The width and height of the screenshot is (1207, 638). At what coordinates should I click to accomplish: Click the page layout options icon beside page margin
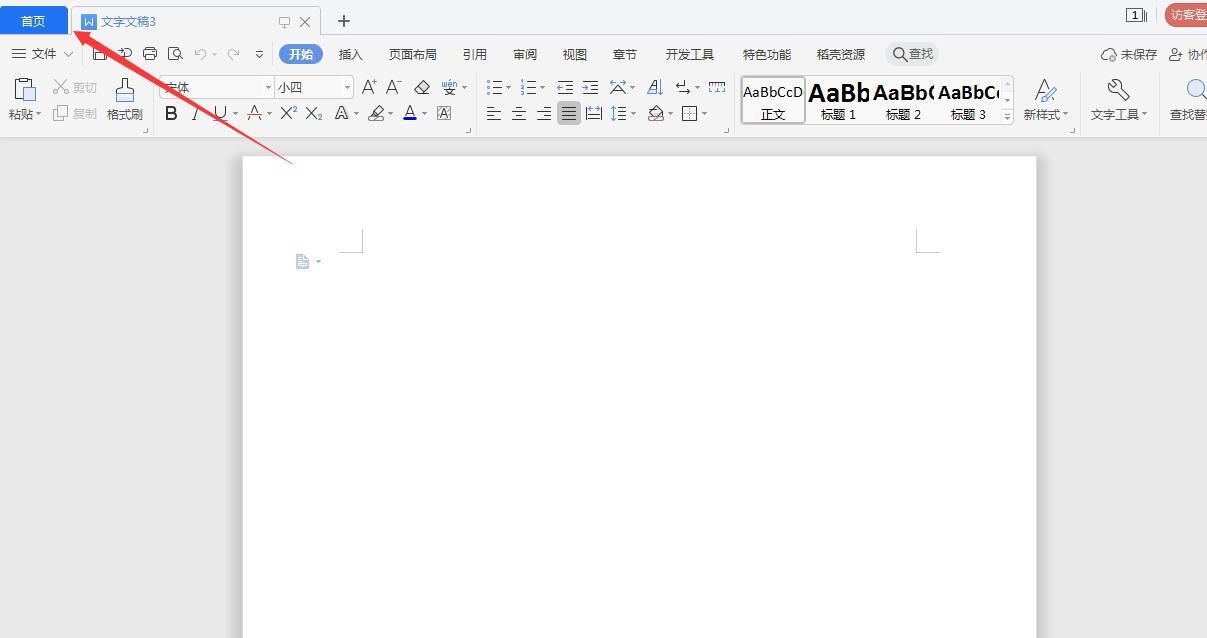pos(303,262)
